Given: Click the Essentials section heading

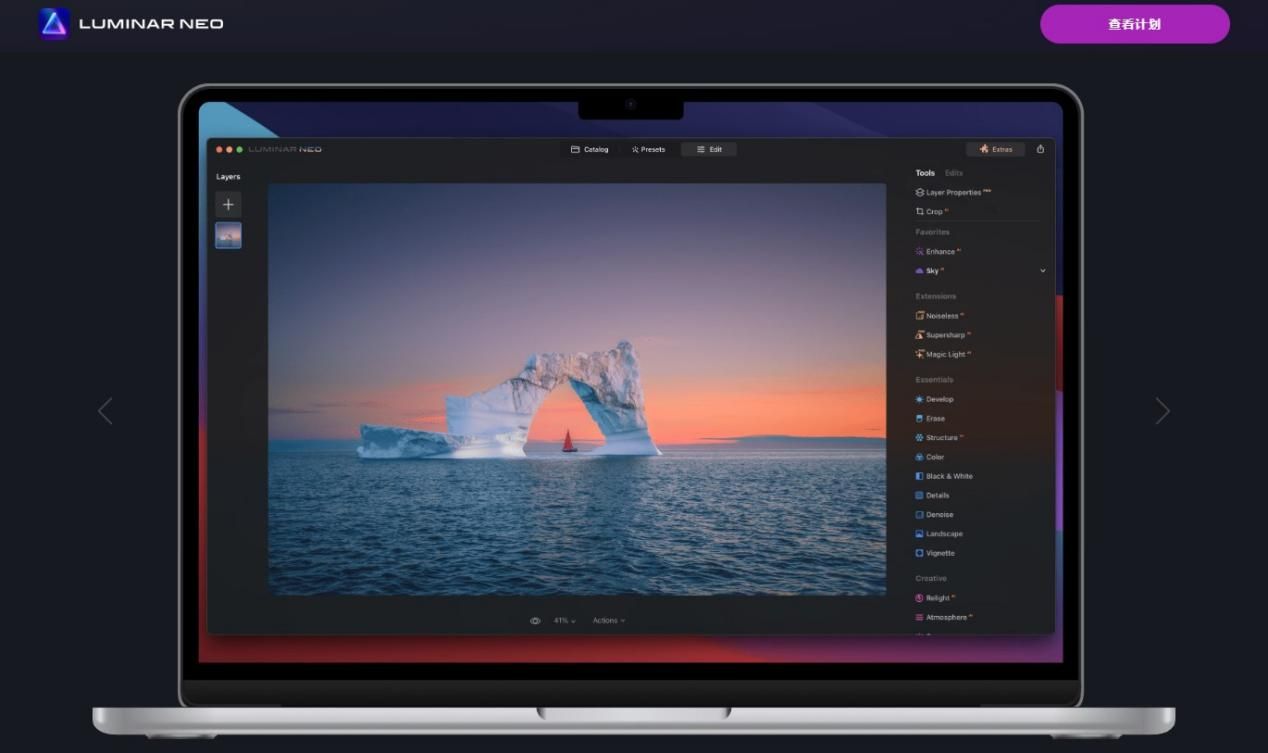Looking at the screenshot, I should tap(934, 380).
